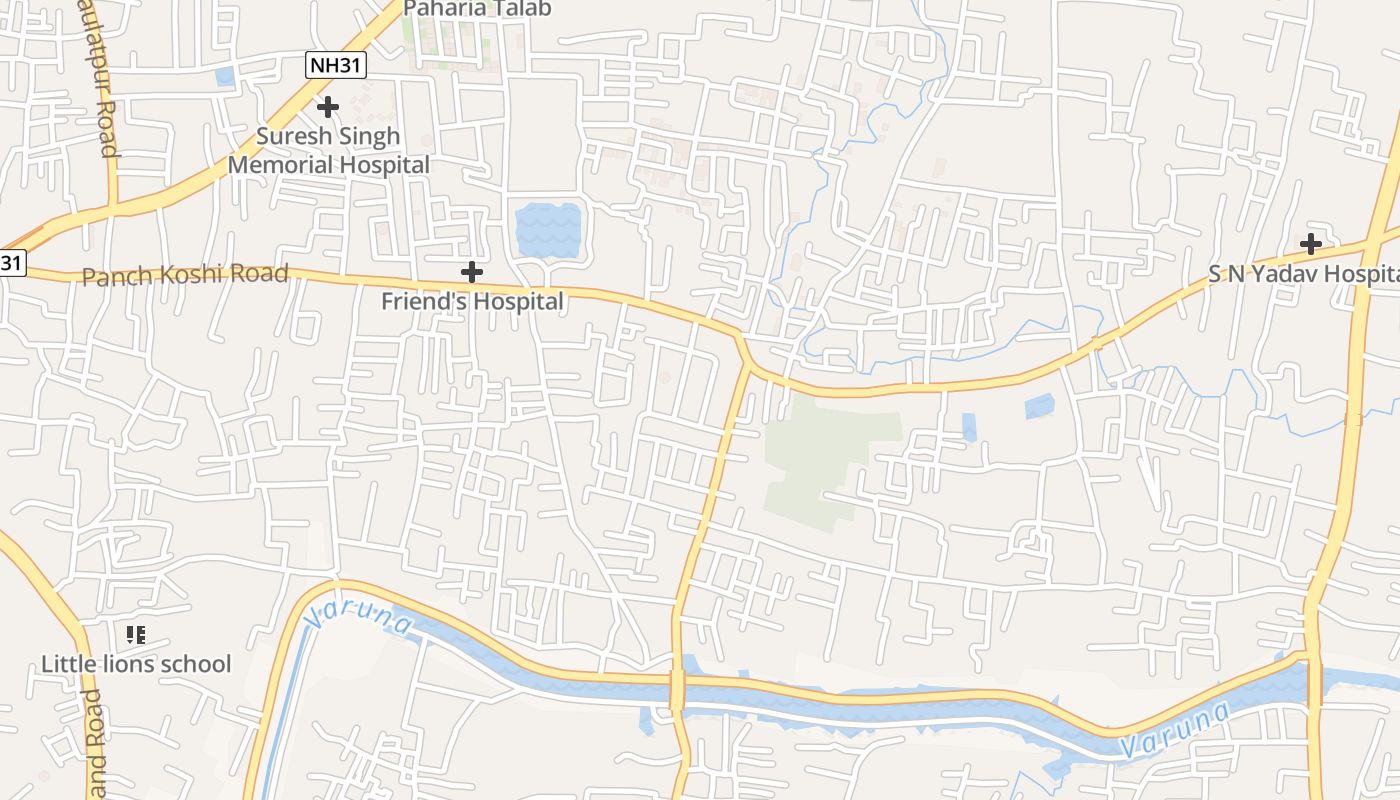Click the Little lions school icon
Screen dimensions: 1400x800
coord(136,634)
